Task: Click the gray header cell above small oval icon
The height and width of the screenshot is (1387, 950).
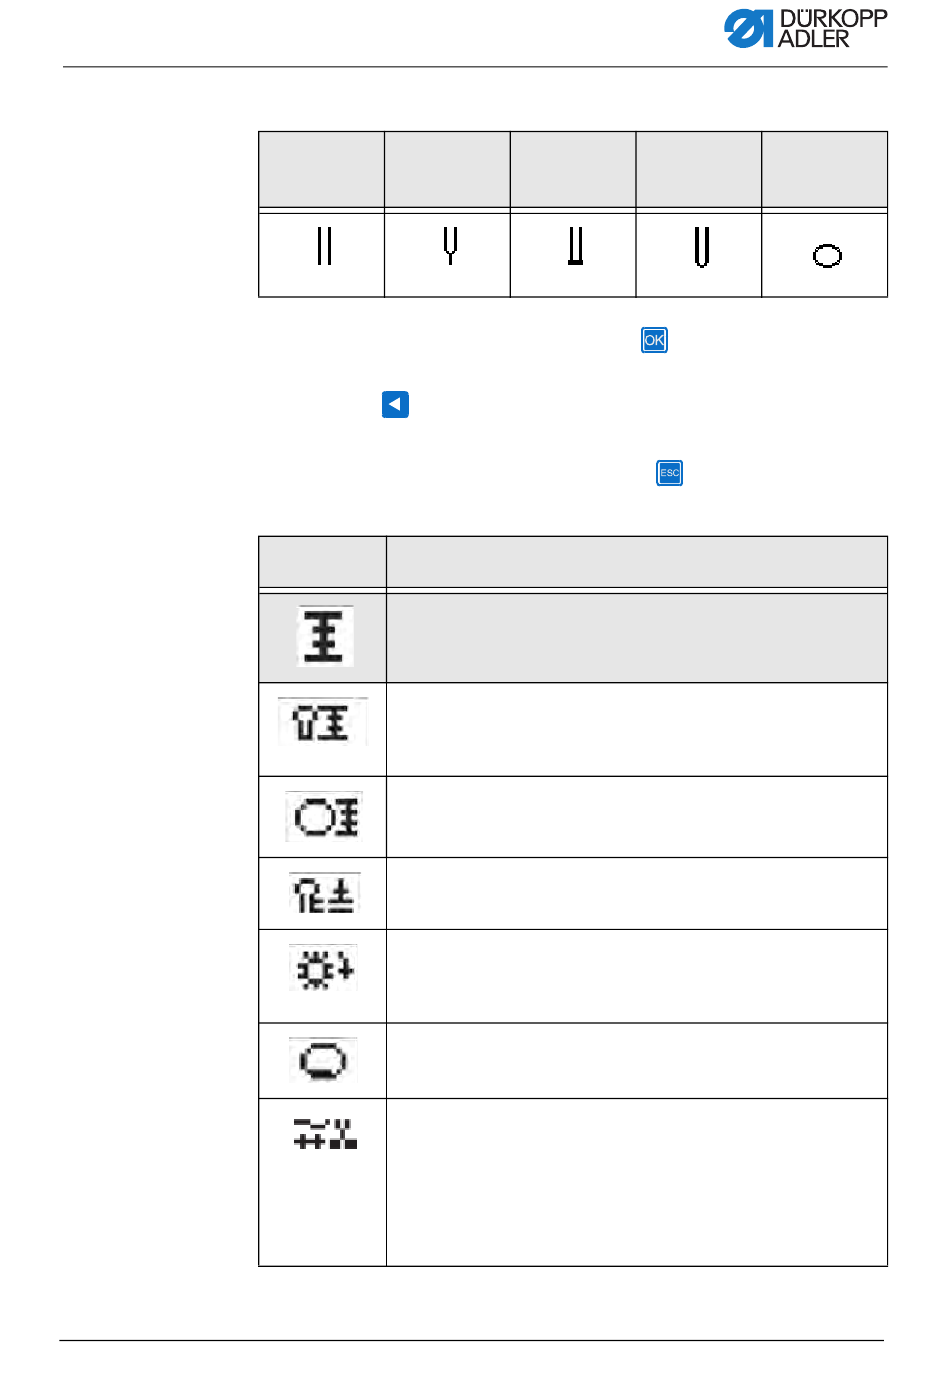Action: 825,169
